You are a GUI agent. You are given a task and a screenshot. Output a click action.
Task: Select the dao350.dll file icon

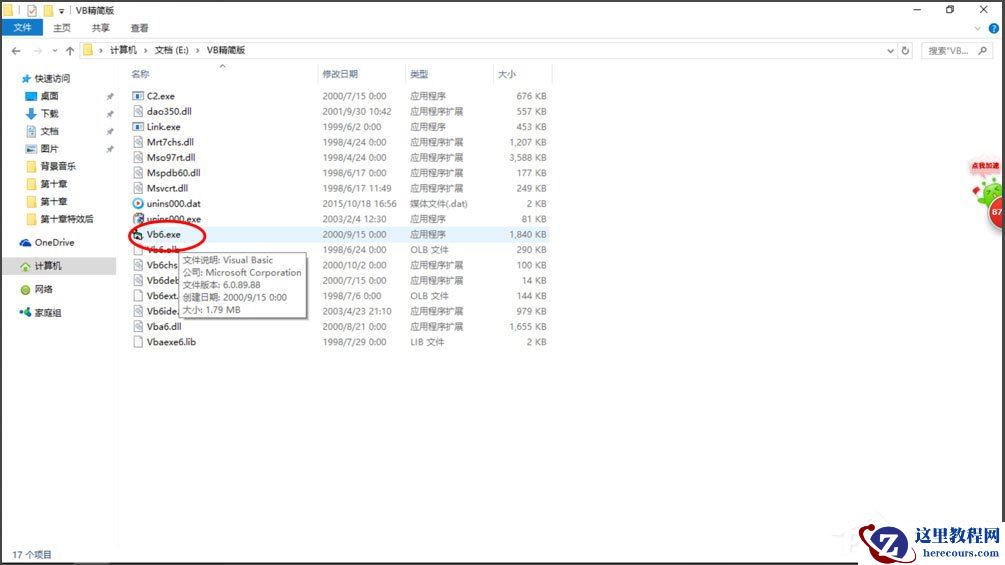click(137, 111)
